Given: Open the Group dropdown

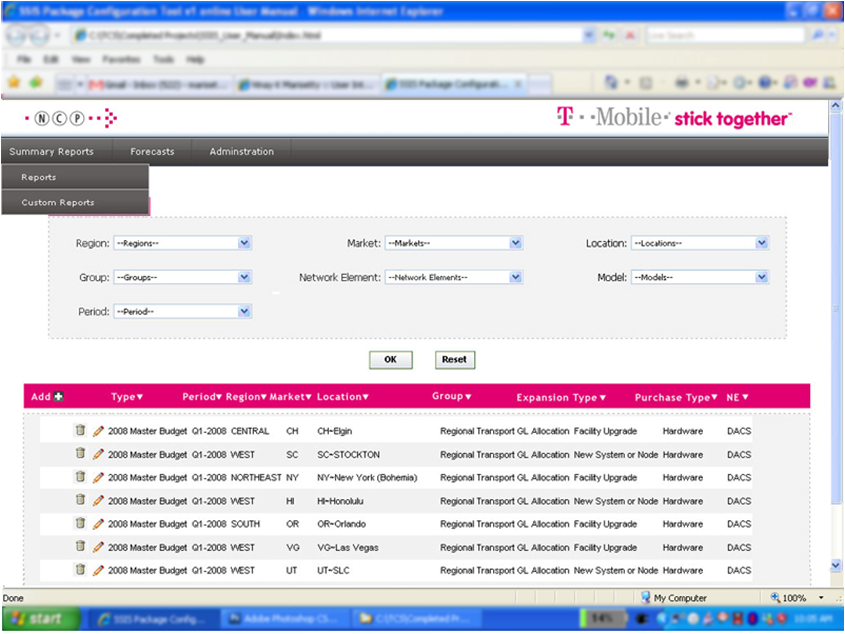Looking at the screenshot, I should (x=183, y=277).
